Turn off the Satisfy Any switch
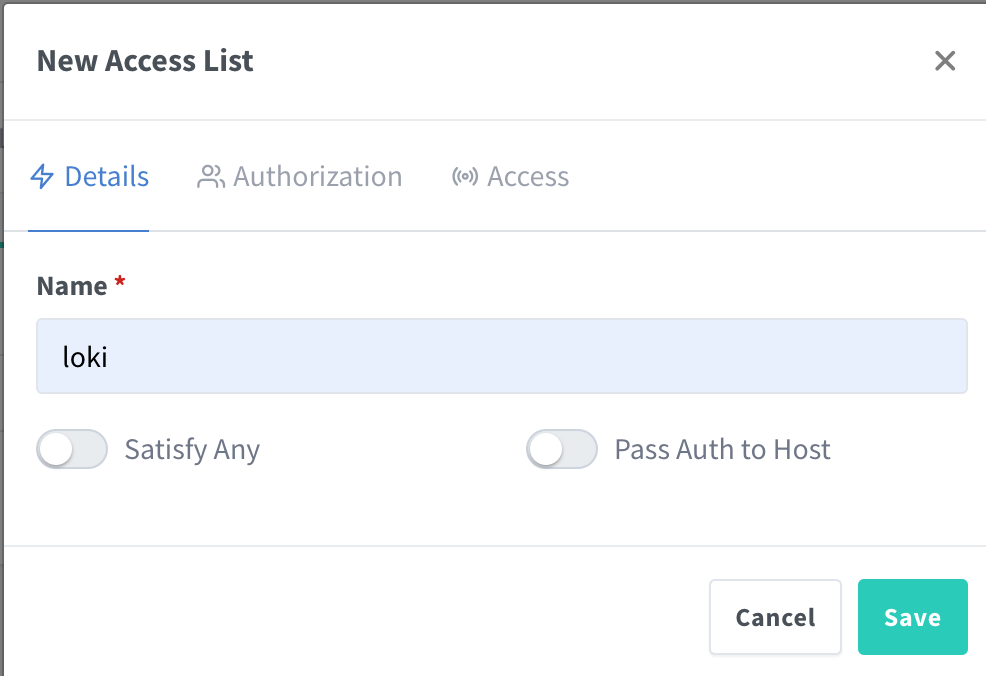The width and height of the screenshot is (986, 676). 71,449
